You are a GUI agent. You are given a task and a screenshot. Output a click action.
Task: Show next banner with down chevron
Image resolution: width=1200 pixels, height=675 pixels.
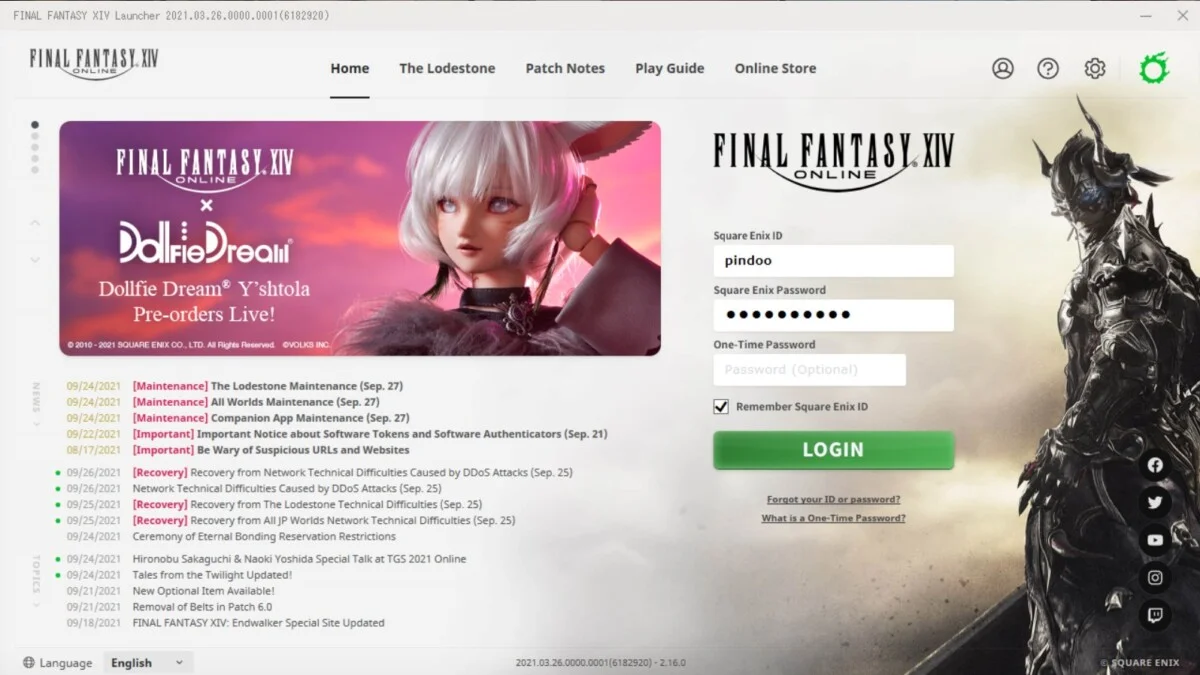coord(35,260)
